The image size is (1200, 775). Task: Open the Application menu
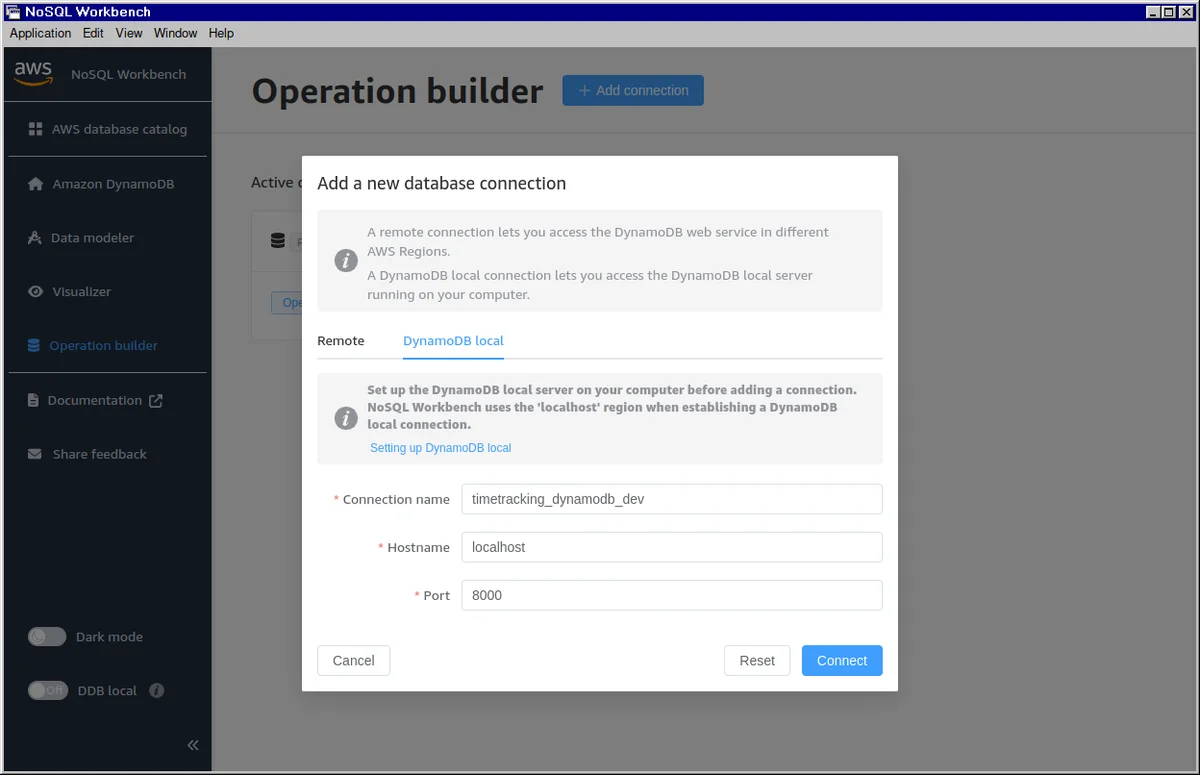click(x=40, y=33)
